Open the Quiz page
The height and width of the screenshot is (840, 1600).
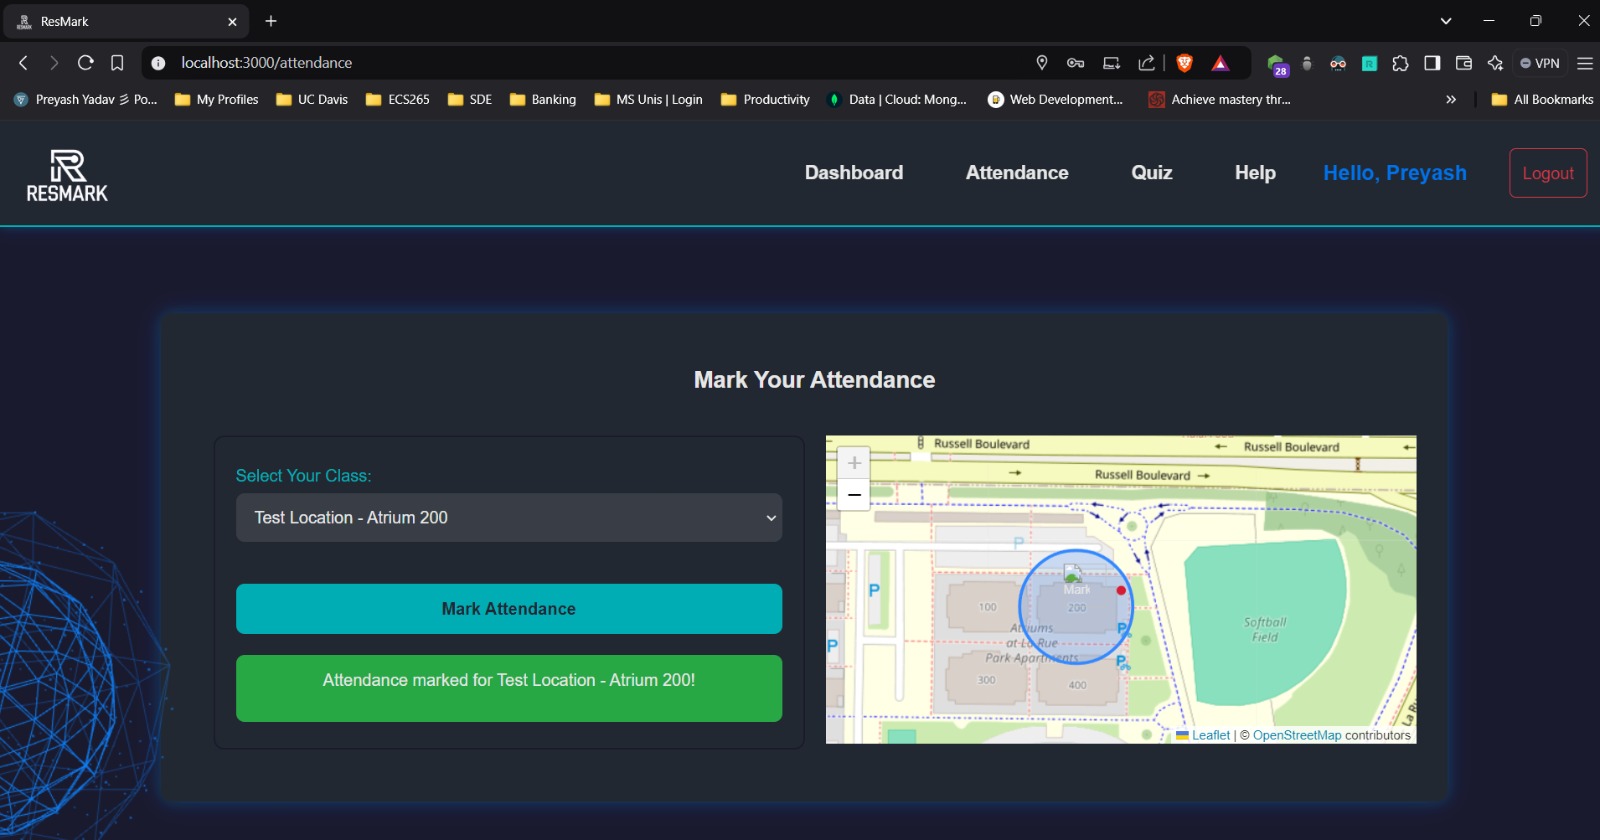[1152, 173]
